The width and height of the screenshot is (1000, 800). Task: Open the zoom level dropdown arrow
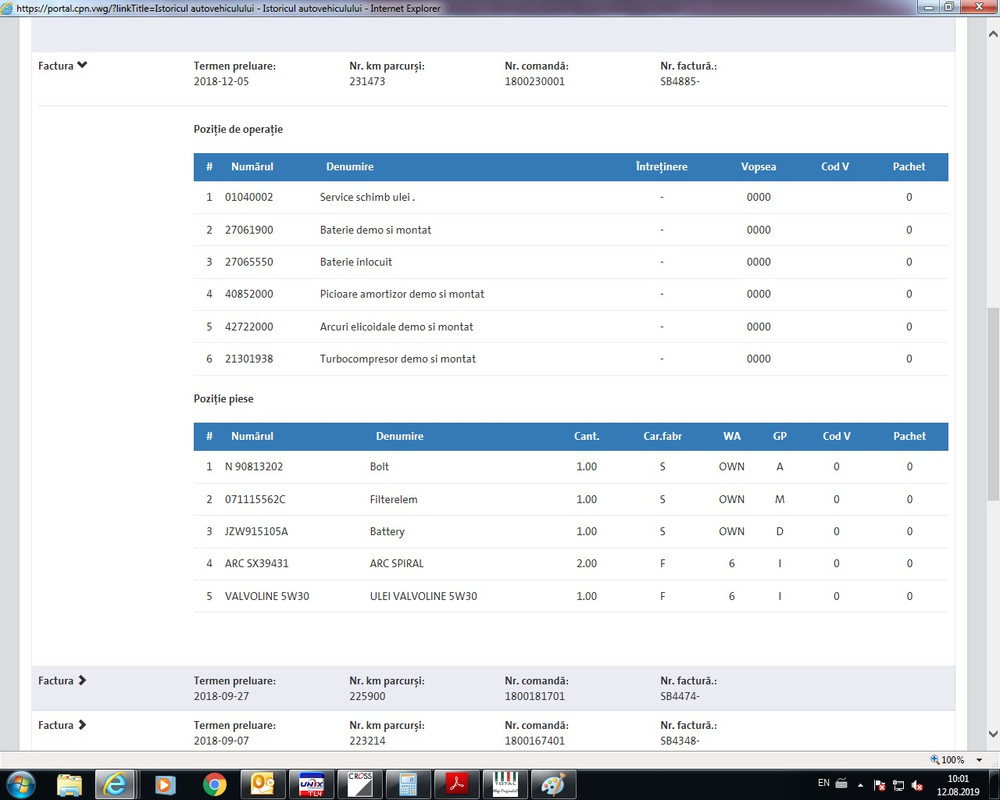[979, 760]
